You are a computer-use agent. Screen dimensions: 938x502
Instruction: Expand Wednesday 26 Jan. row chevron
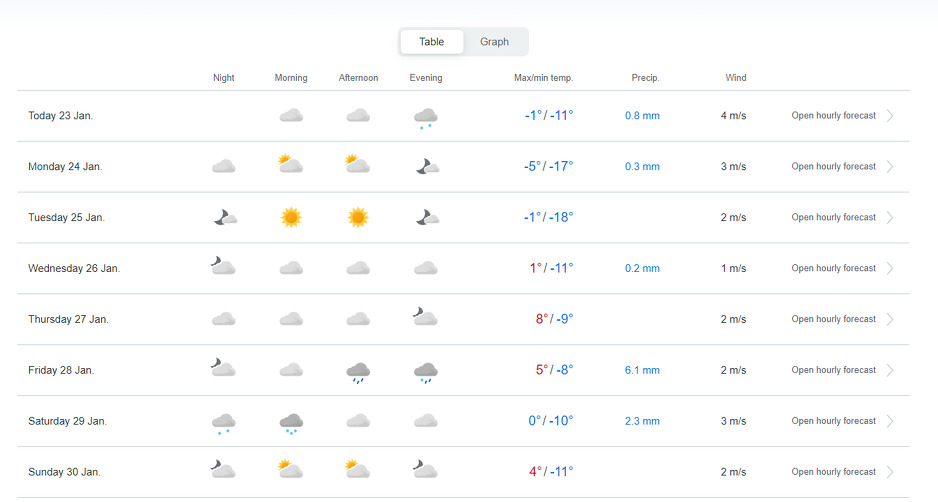tap(890, 268)
